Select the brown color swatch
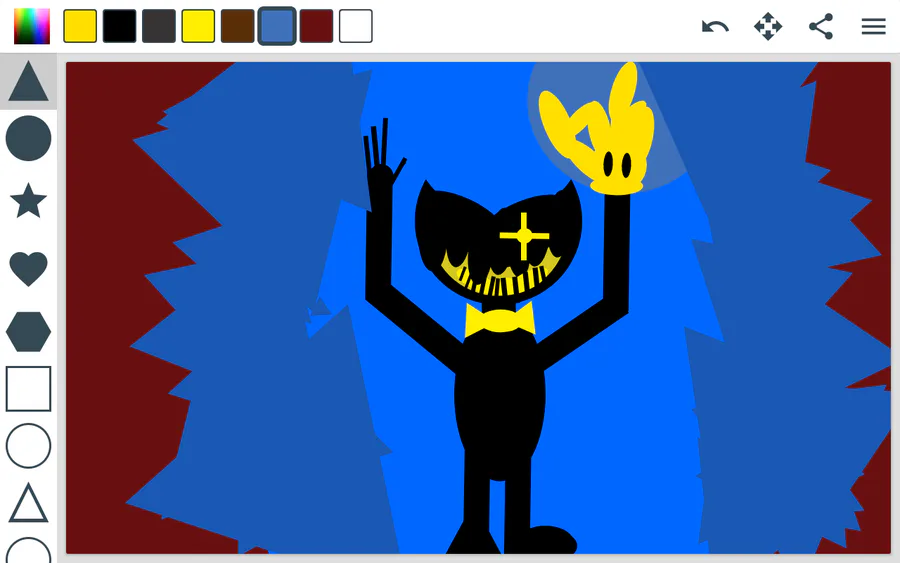Image resolution: width=900 pixels, height=563 pixels. (238, 26)
